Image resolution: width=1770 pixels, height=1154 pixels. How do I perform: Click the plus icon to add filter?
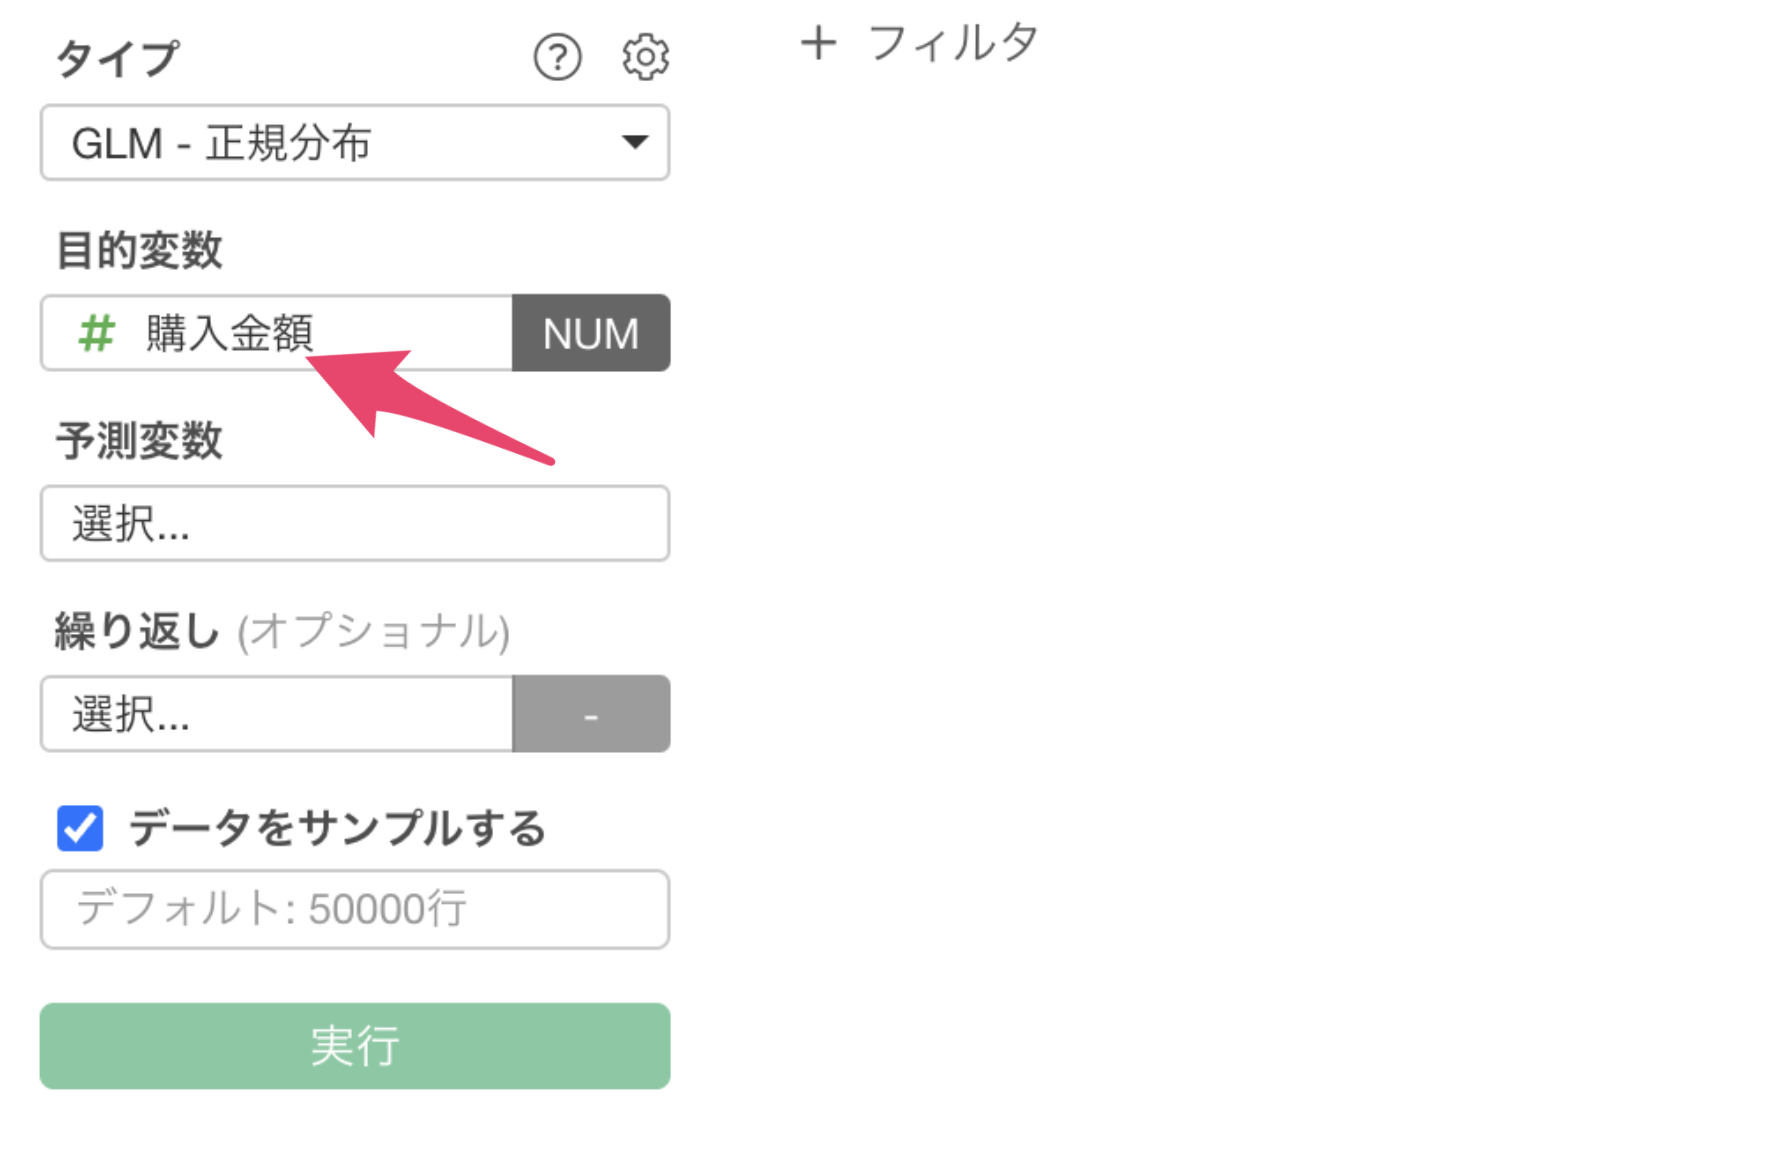point(818,43)
